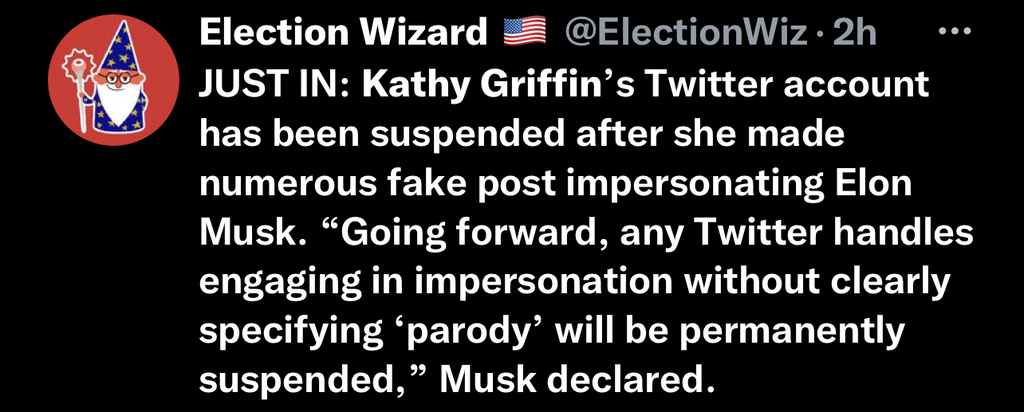Open the @ElectionWiz handle link
Viewport: 1024px width, 412px height.
click(685, 32)
